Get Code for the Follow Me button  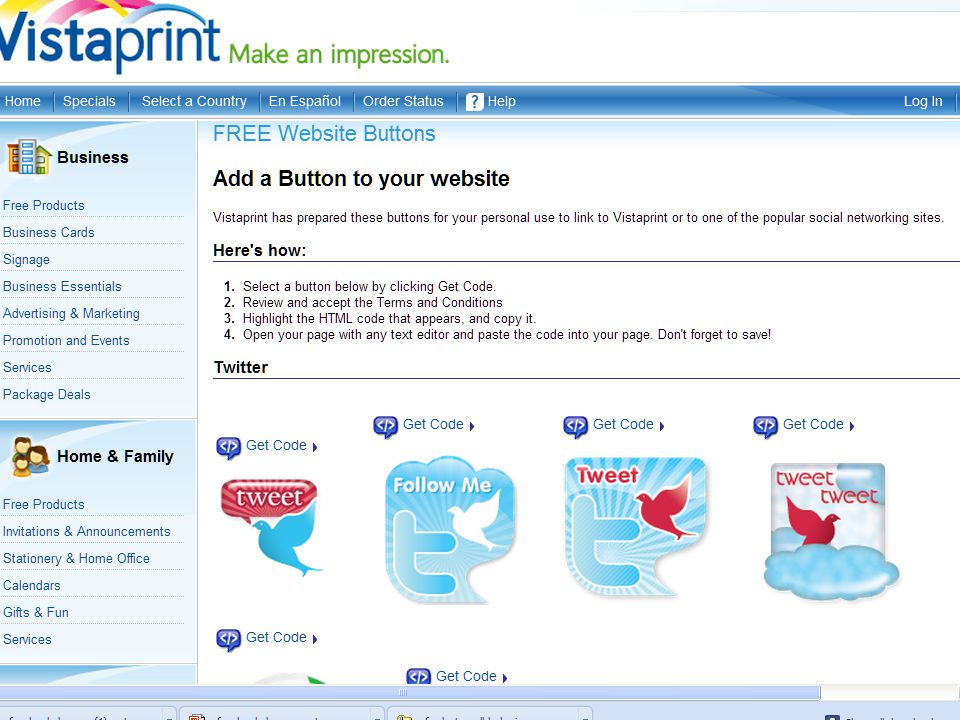tap(433, 424)
